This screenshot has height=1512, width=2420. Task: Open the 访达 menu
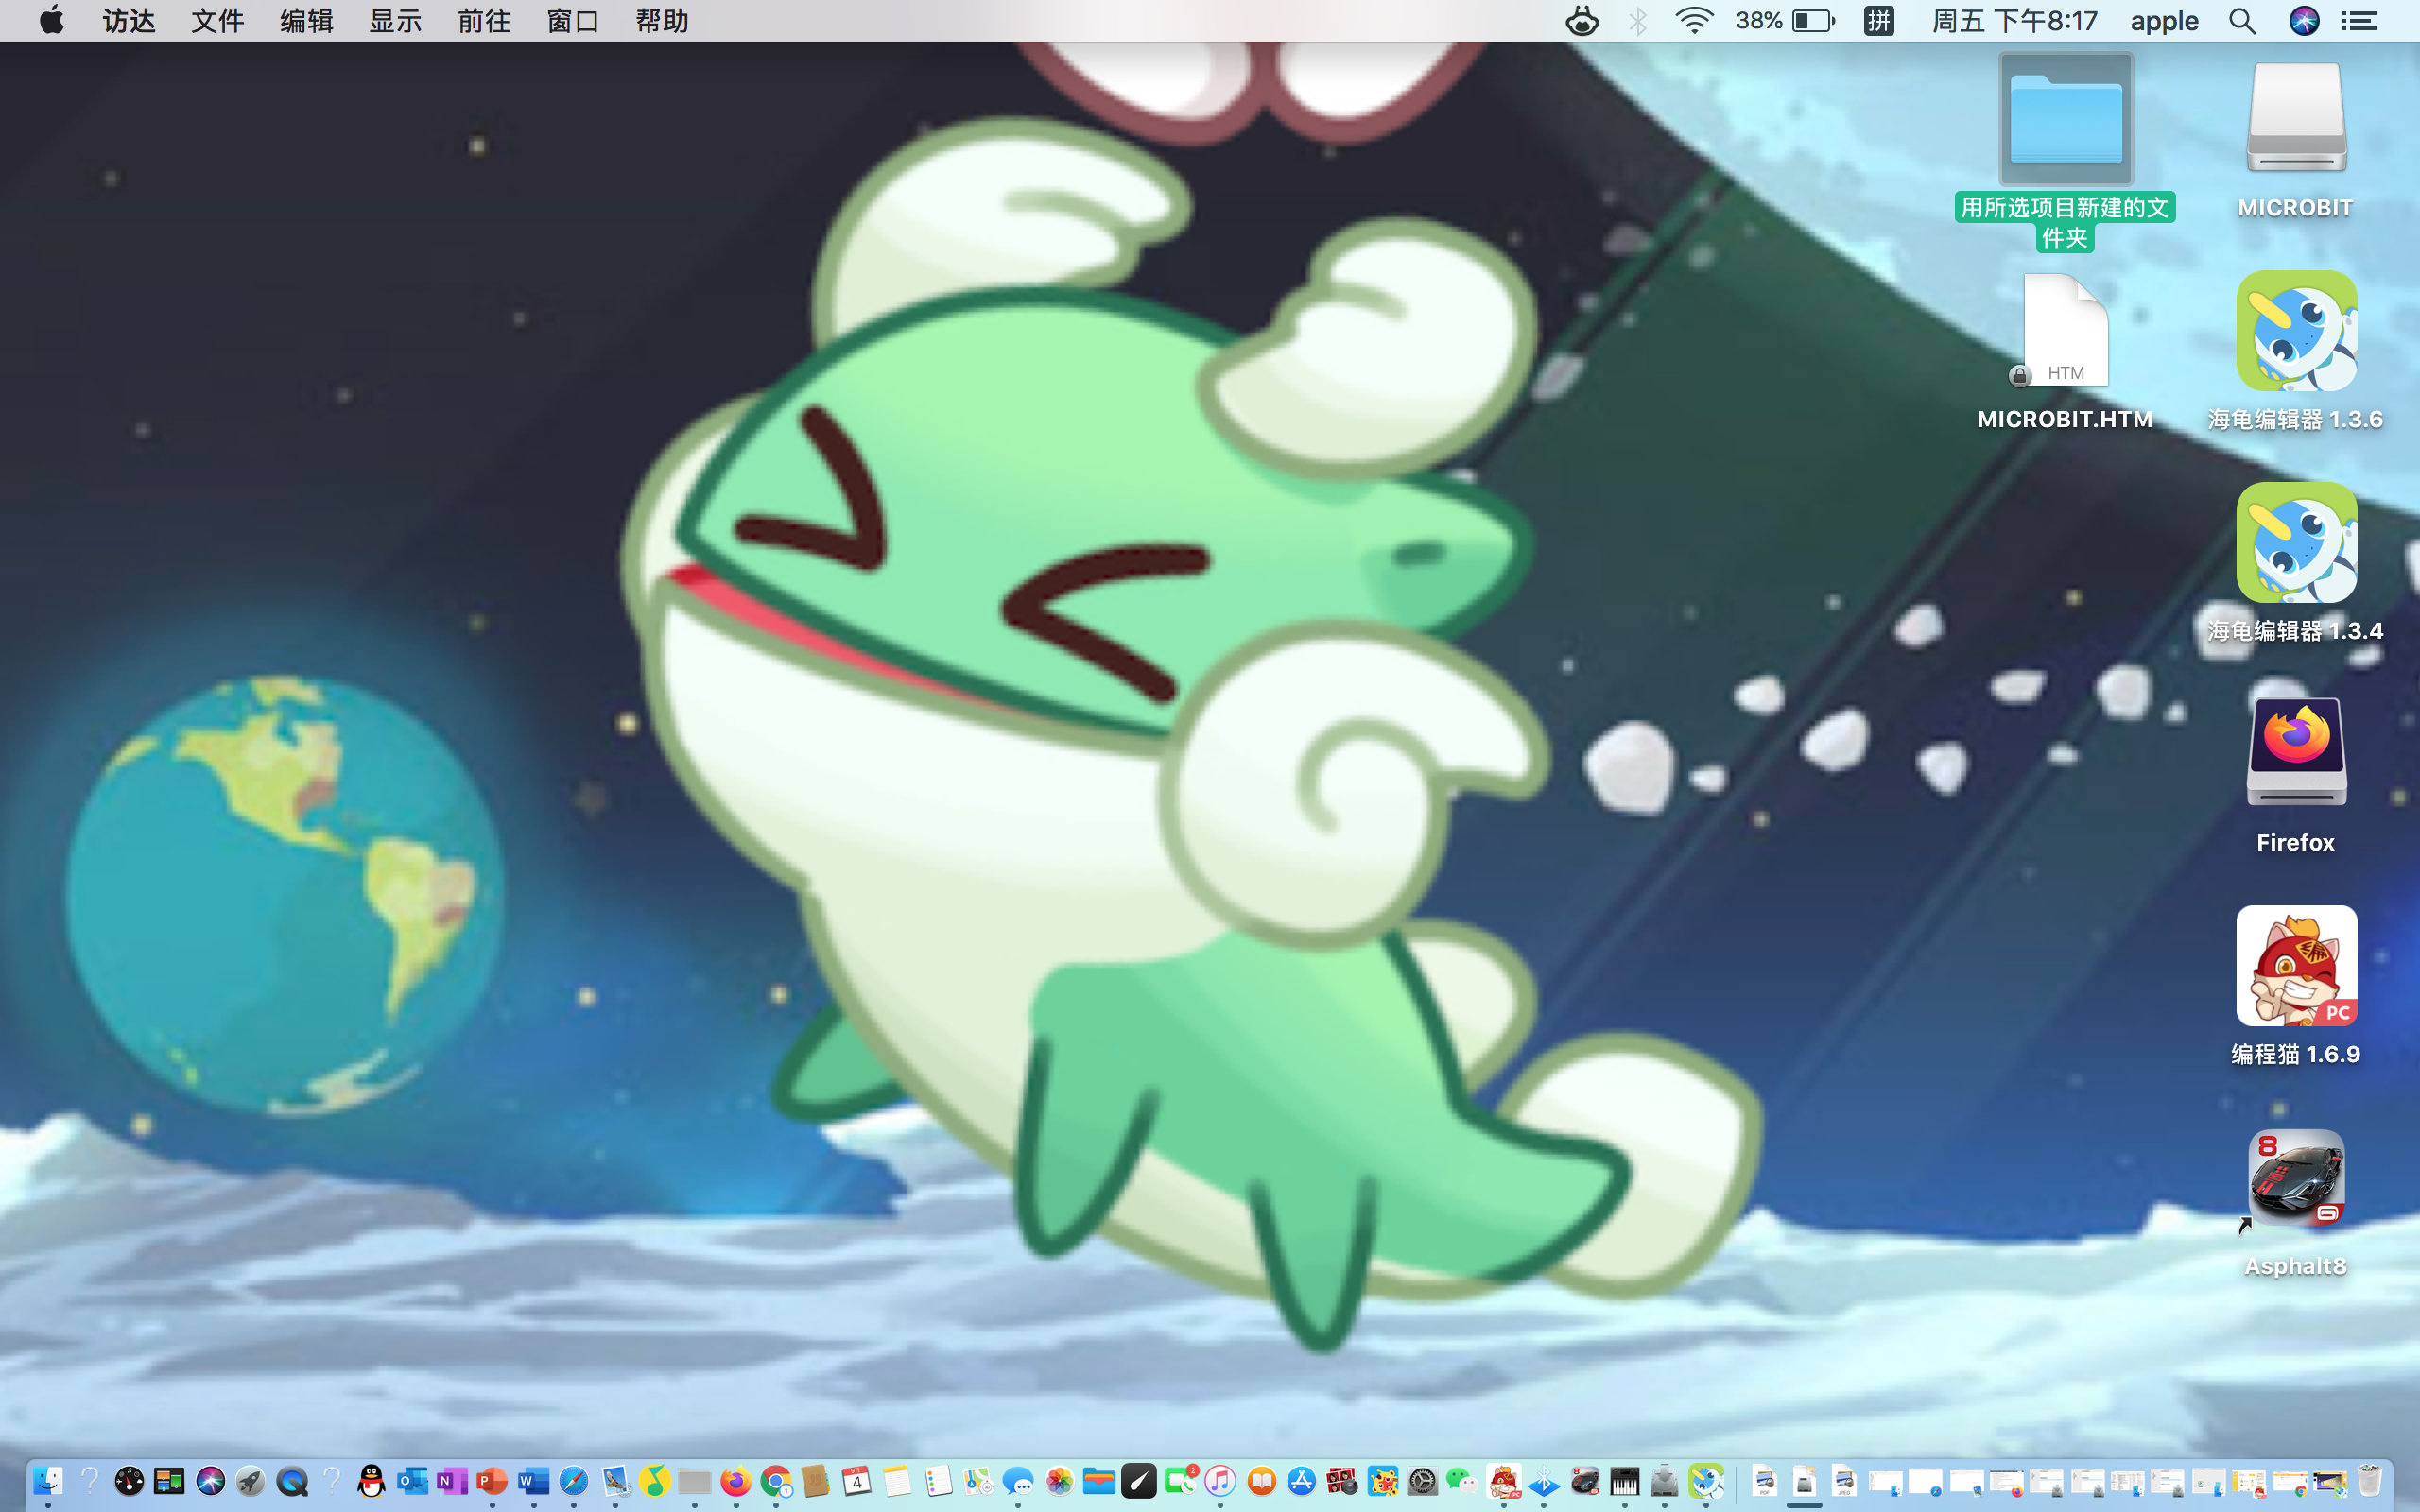129,21
